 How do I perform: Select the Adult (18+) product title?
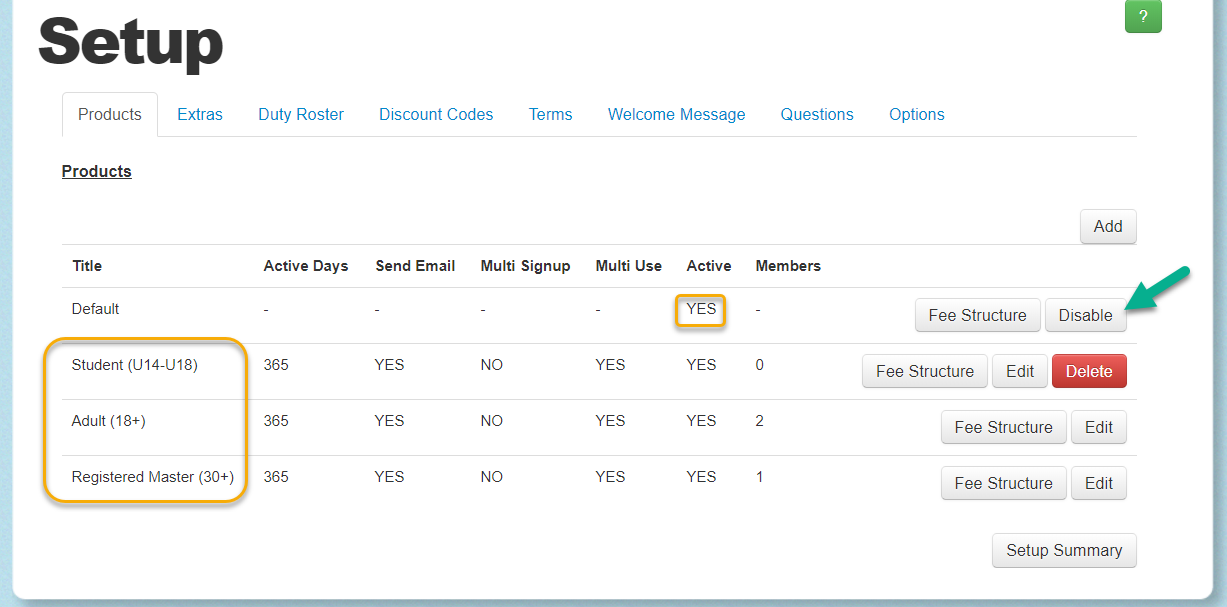pos(109,421)
